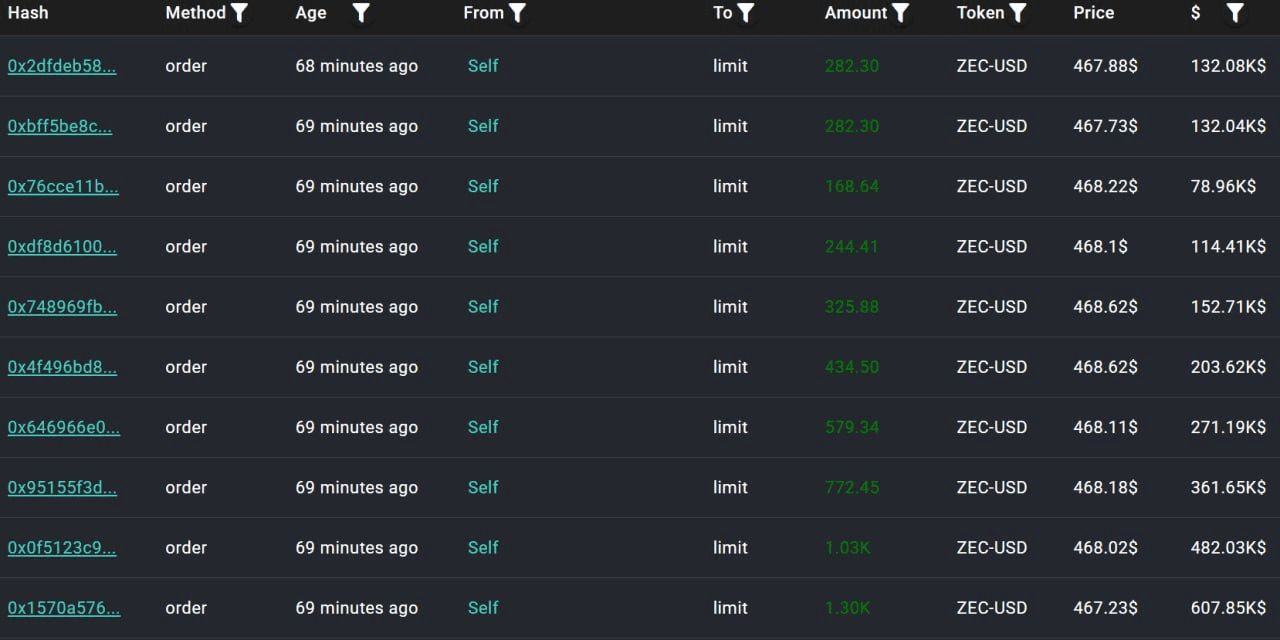Open transaction hash 0x646966e0...
The width and height of the screenshot is (1280, 640).
pyautogui.click(x=64, y=427)
